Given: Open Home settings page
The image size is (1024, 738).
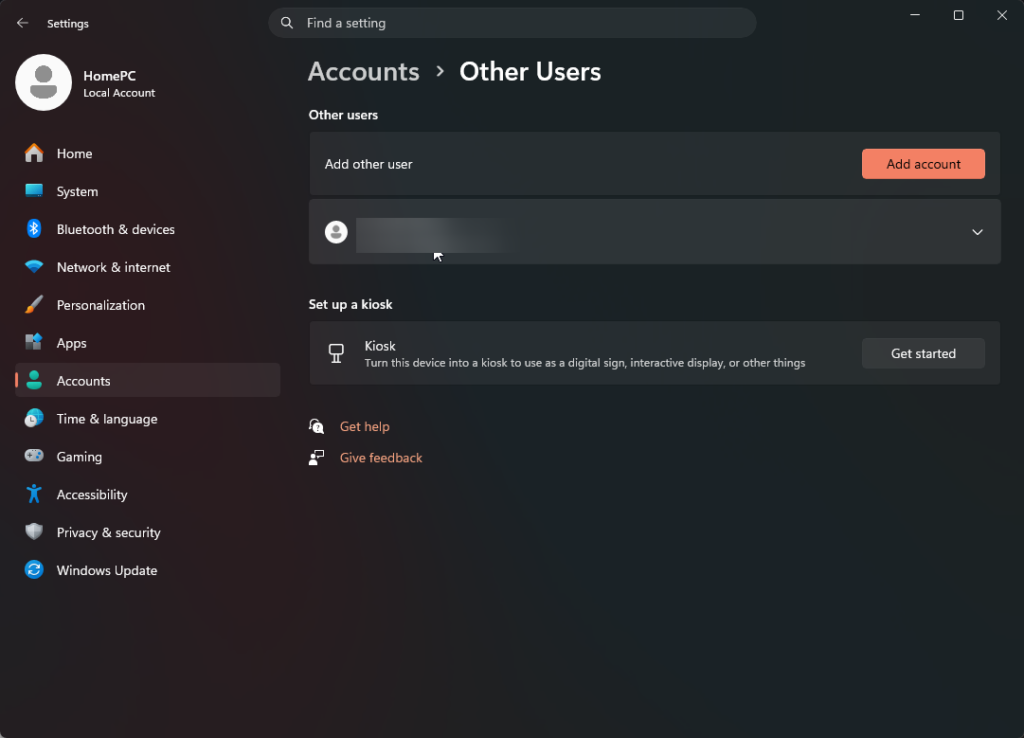Looking at the screenshot, I should (x=148, y=153).
